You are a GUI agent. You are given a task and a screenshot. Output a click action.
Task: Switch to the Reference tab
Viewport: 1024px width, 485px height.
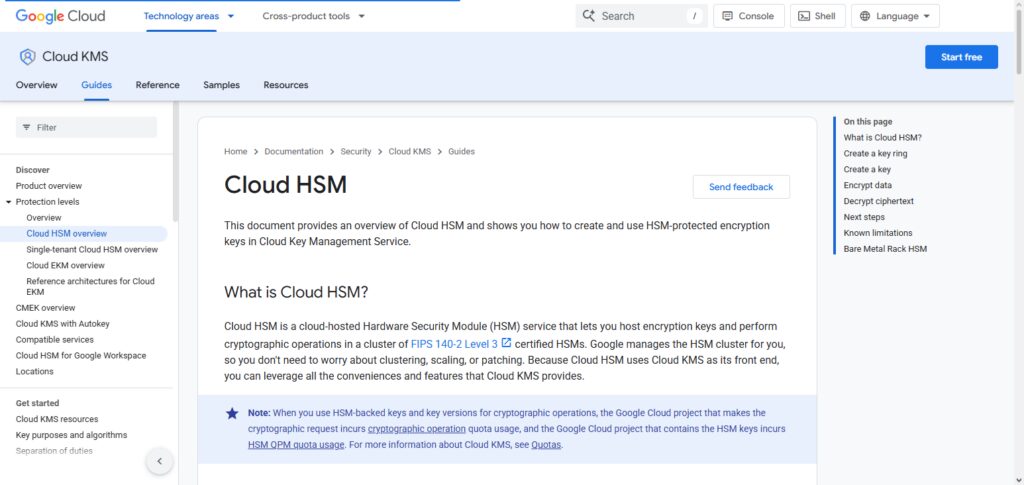pos(157,85)
